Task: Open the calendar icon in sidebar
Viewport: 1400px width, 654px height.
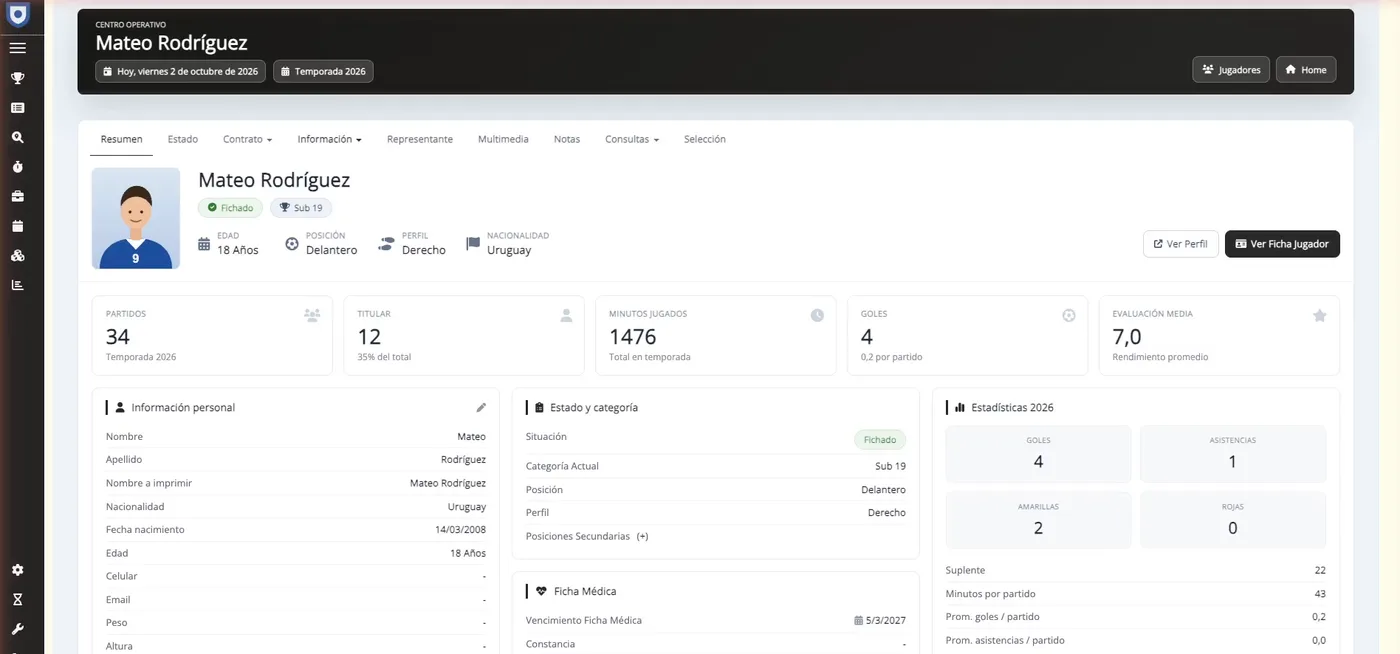Action: point(17,226)
